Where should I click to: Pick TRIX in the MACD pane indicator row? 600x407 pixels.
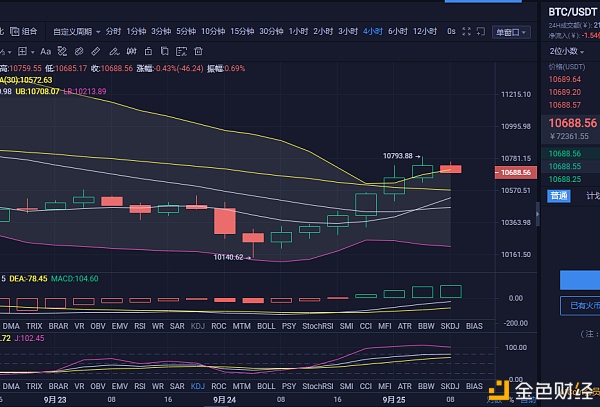click(x=34, y=326)
